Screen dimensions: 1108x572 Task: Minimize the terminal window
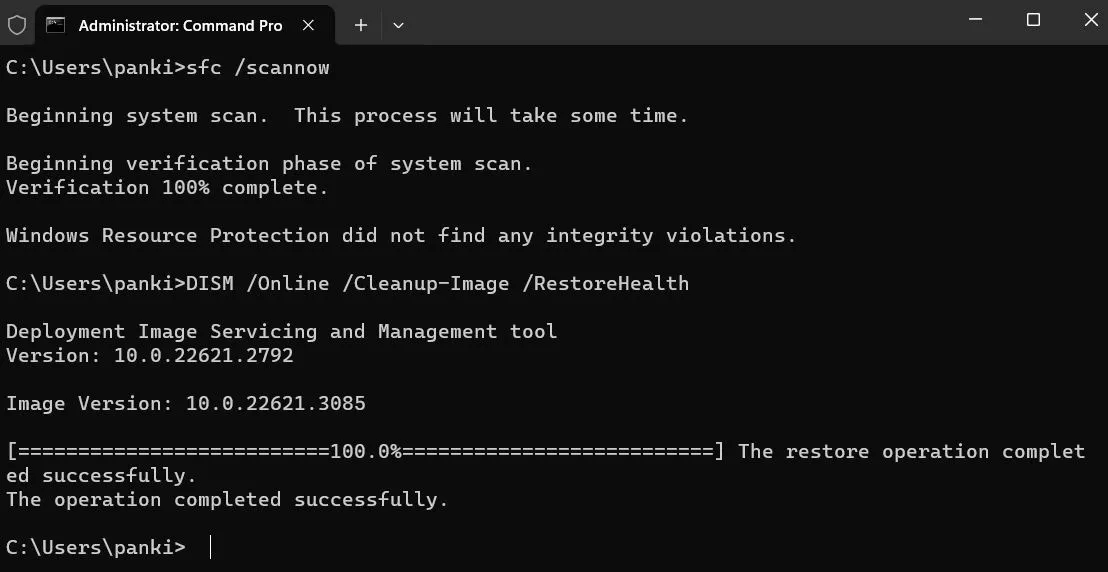[976, 20]
